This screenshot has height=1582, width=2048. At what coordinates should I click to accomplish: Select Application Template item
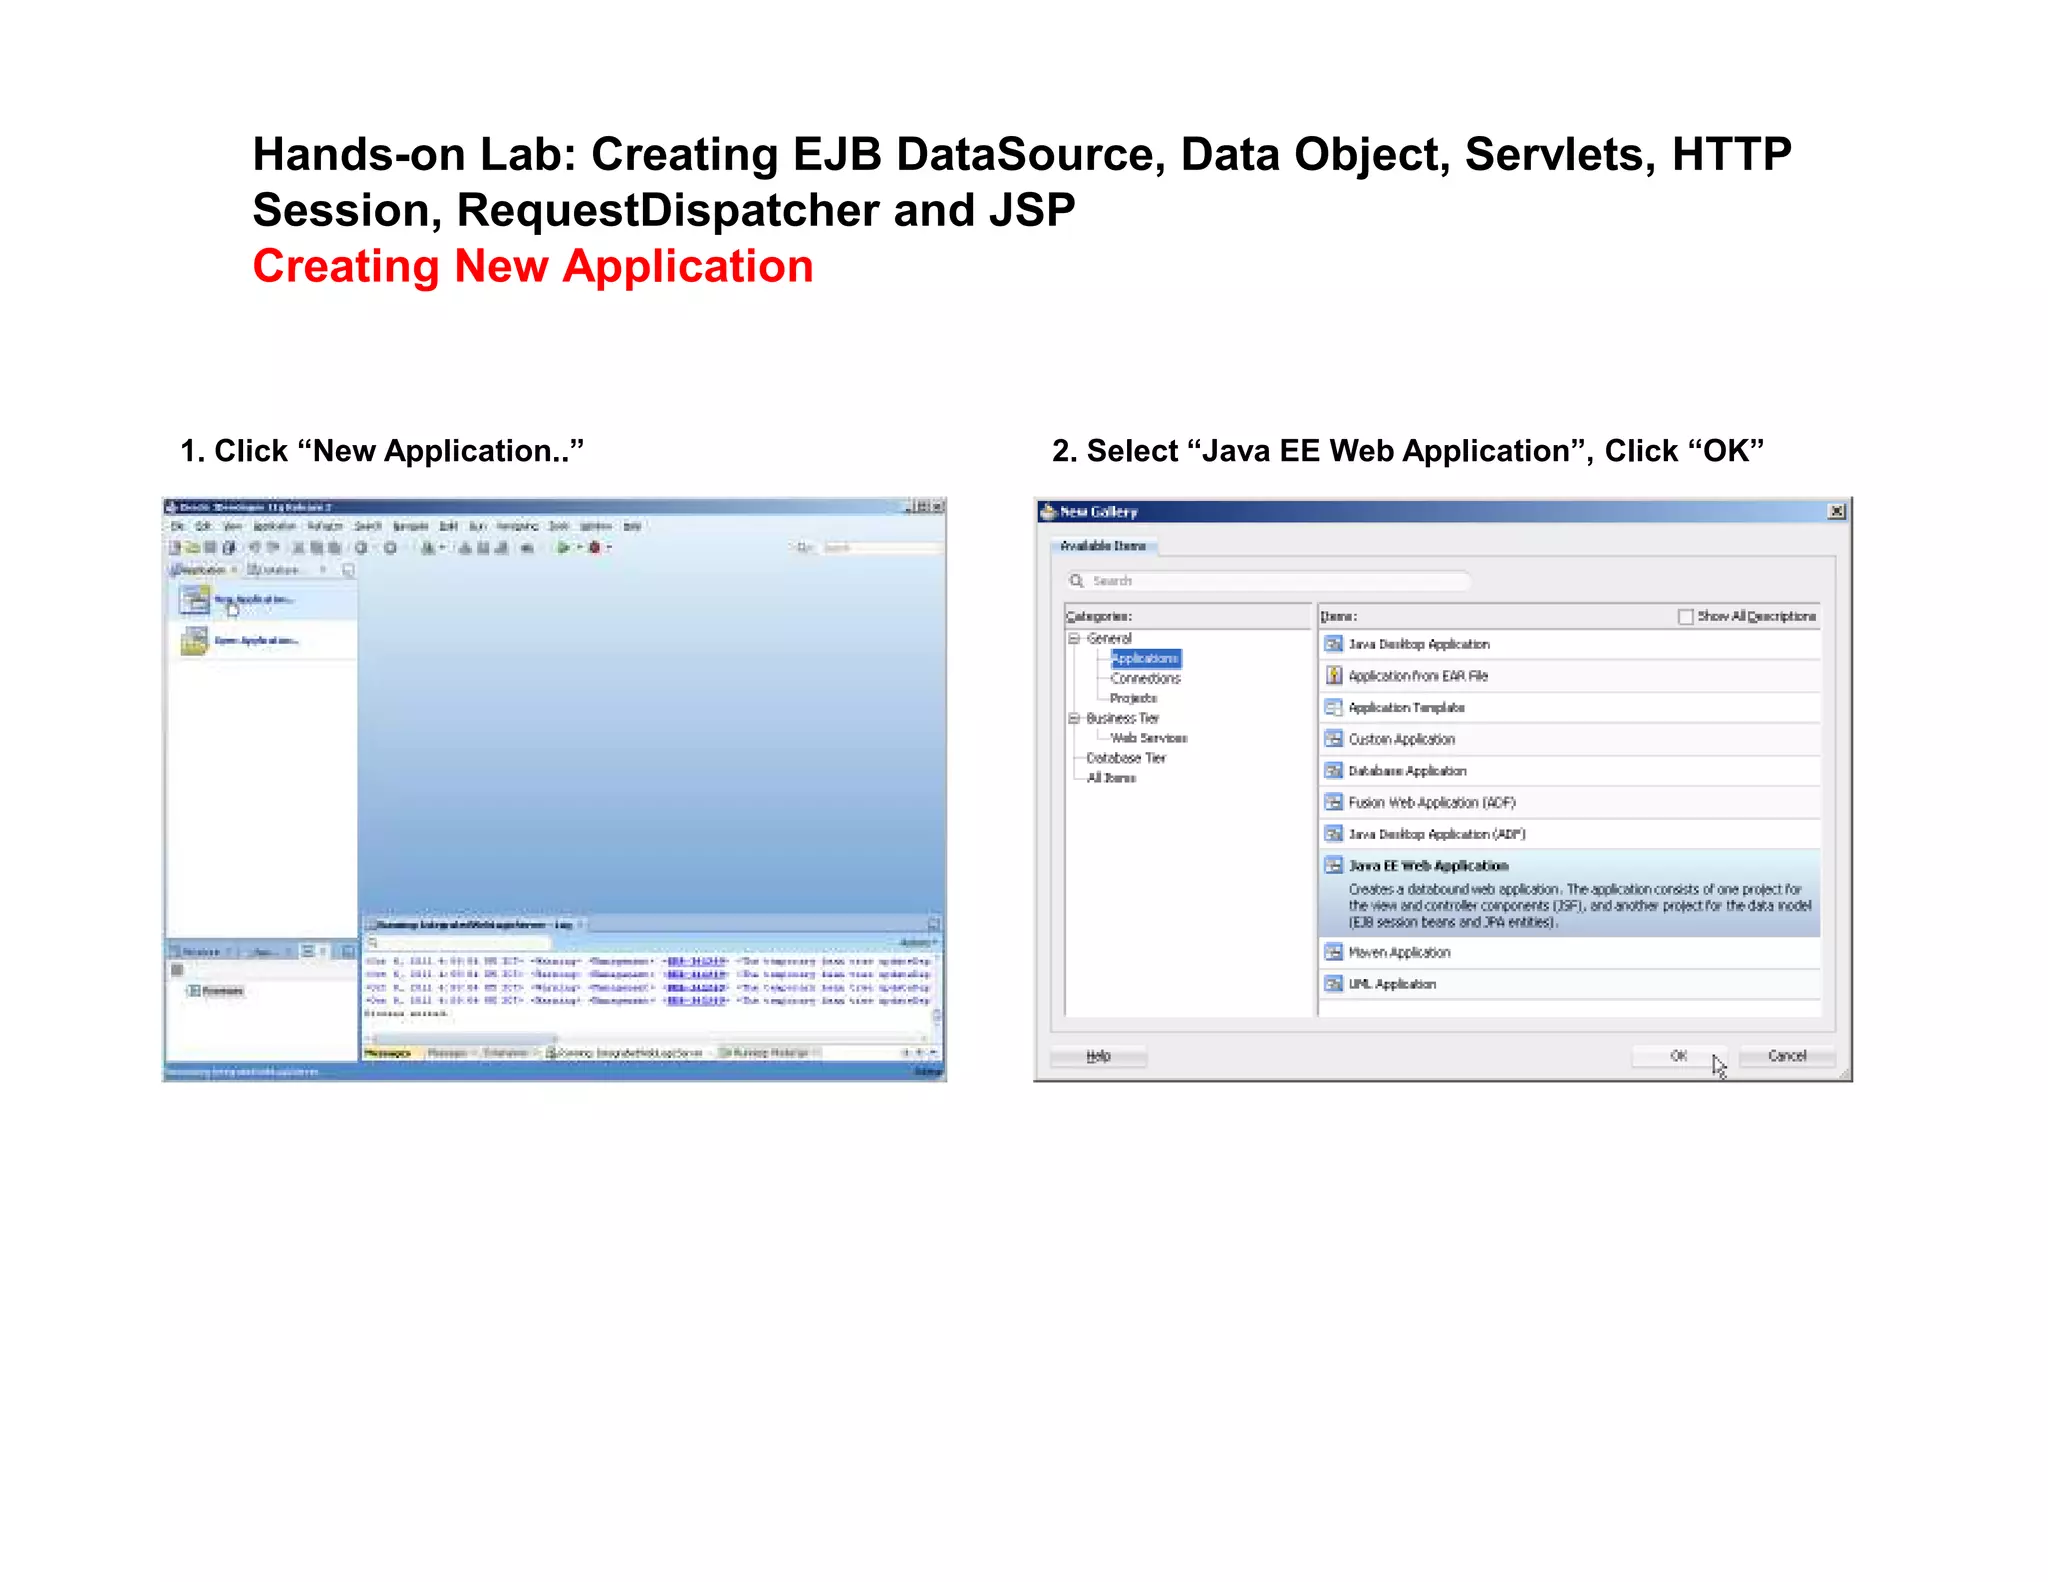coord(1570,708)
